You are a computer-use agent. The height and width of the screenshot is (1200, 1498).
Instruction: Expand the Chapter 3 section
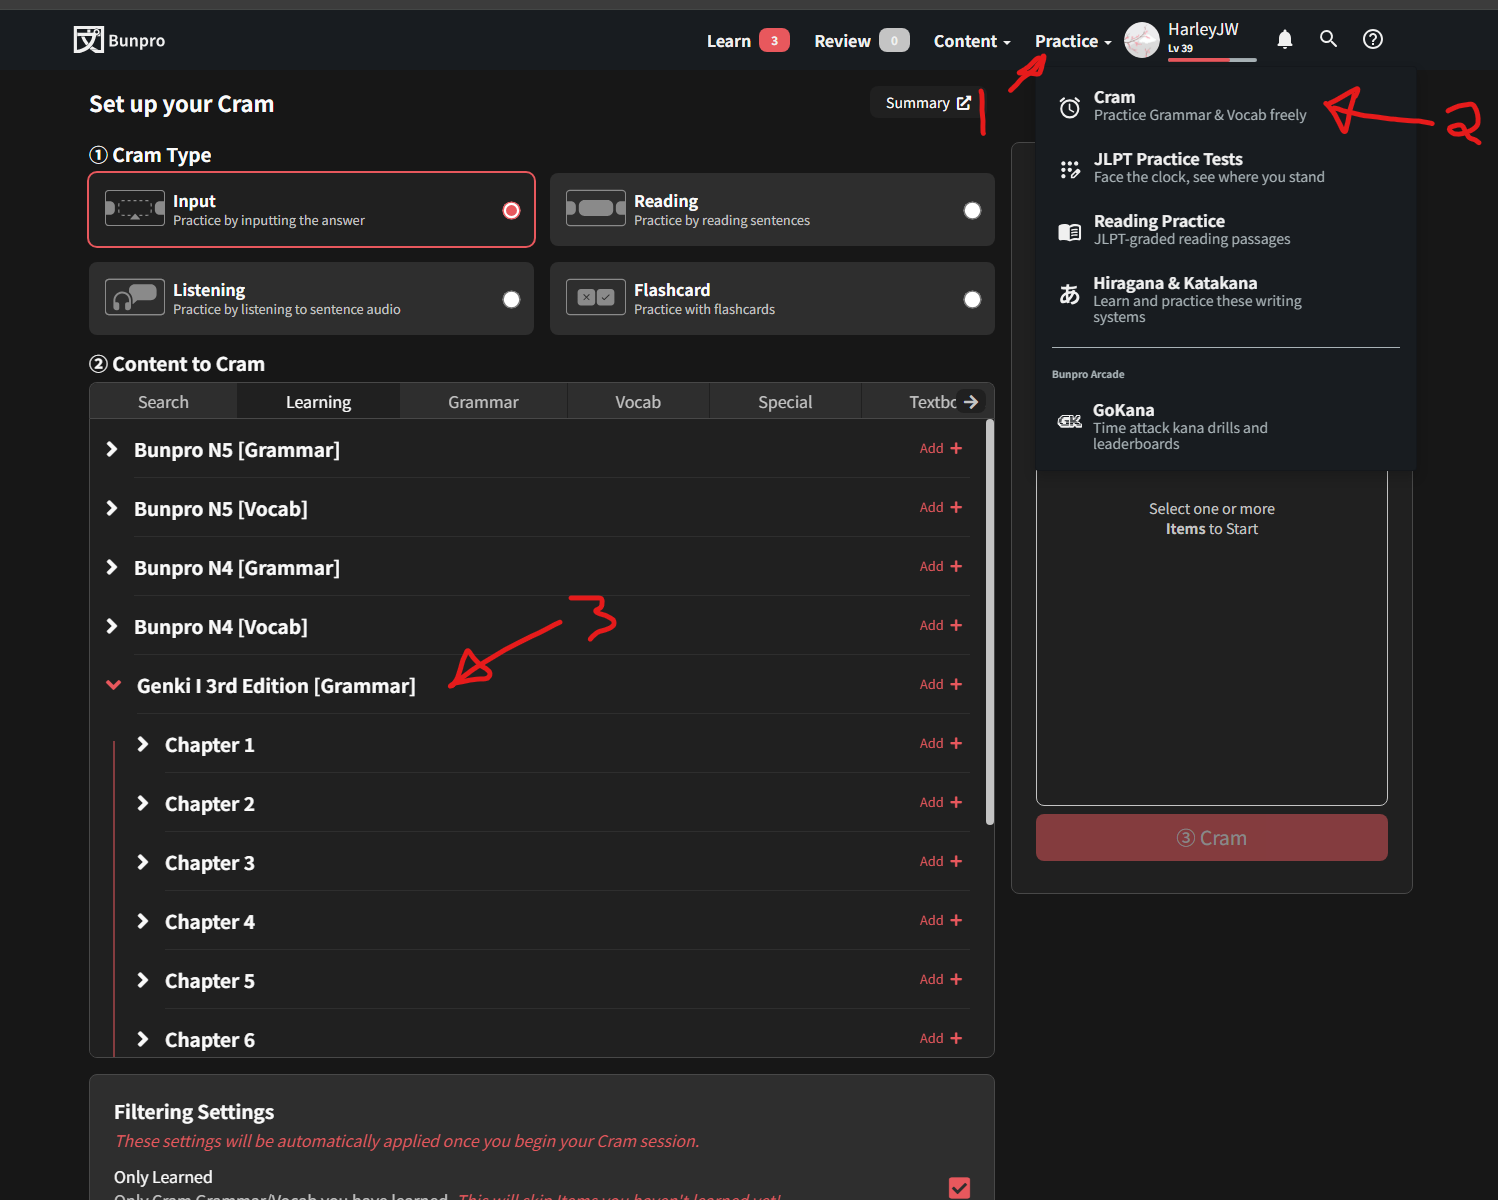coord(143,863)
